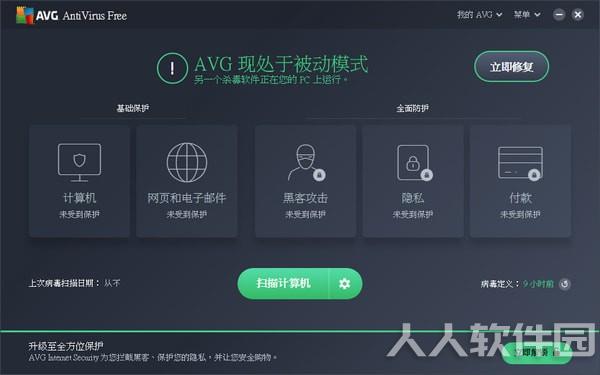Open the 付款 payment card tile
Viewport: 600px width, 375px height.
point(520,181)
